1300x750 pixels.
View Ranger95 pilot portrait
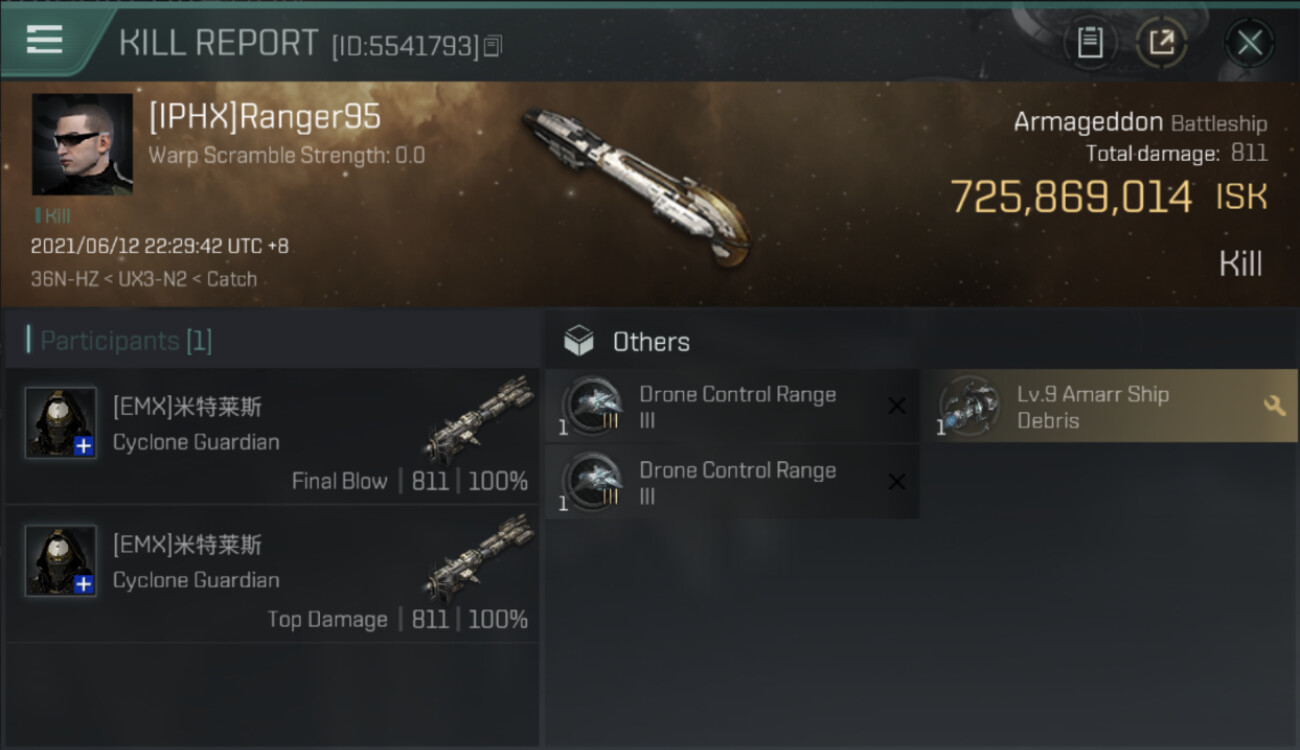tap(82, 144)
